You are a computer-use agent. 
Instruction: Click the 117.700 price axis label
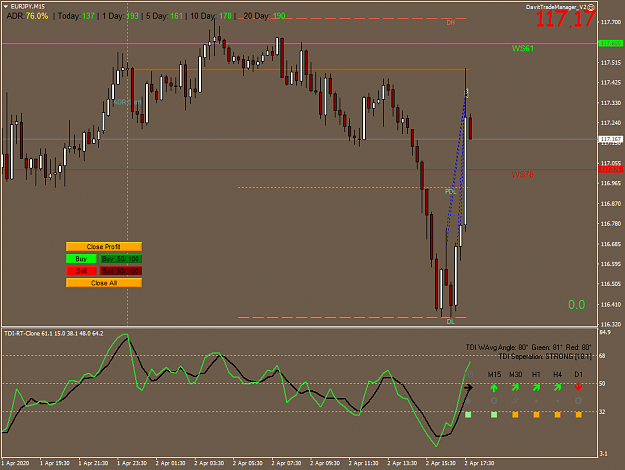611,22
